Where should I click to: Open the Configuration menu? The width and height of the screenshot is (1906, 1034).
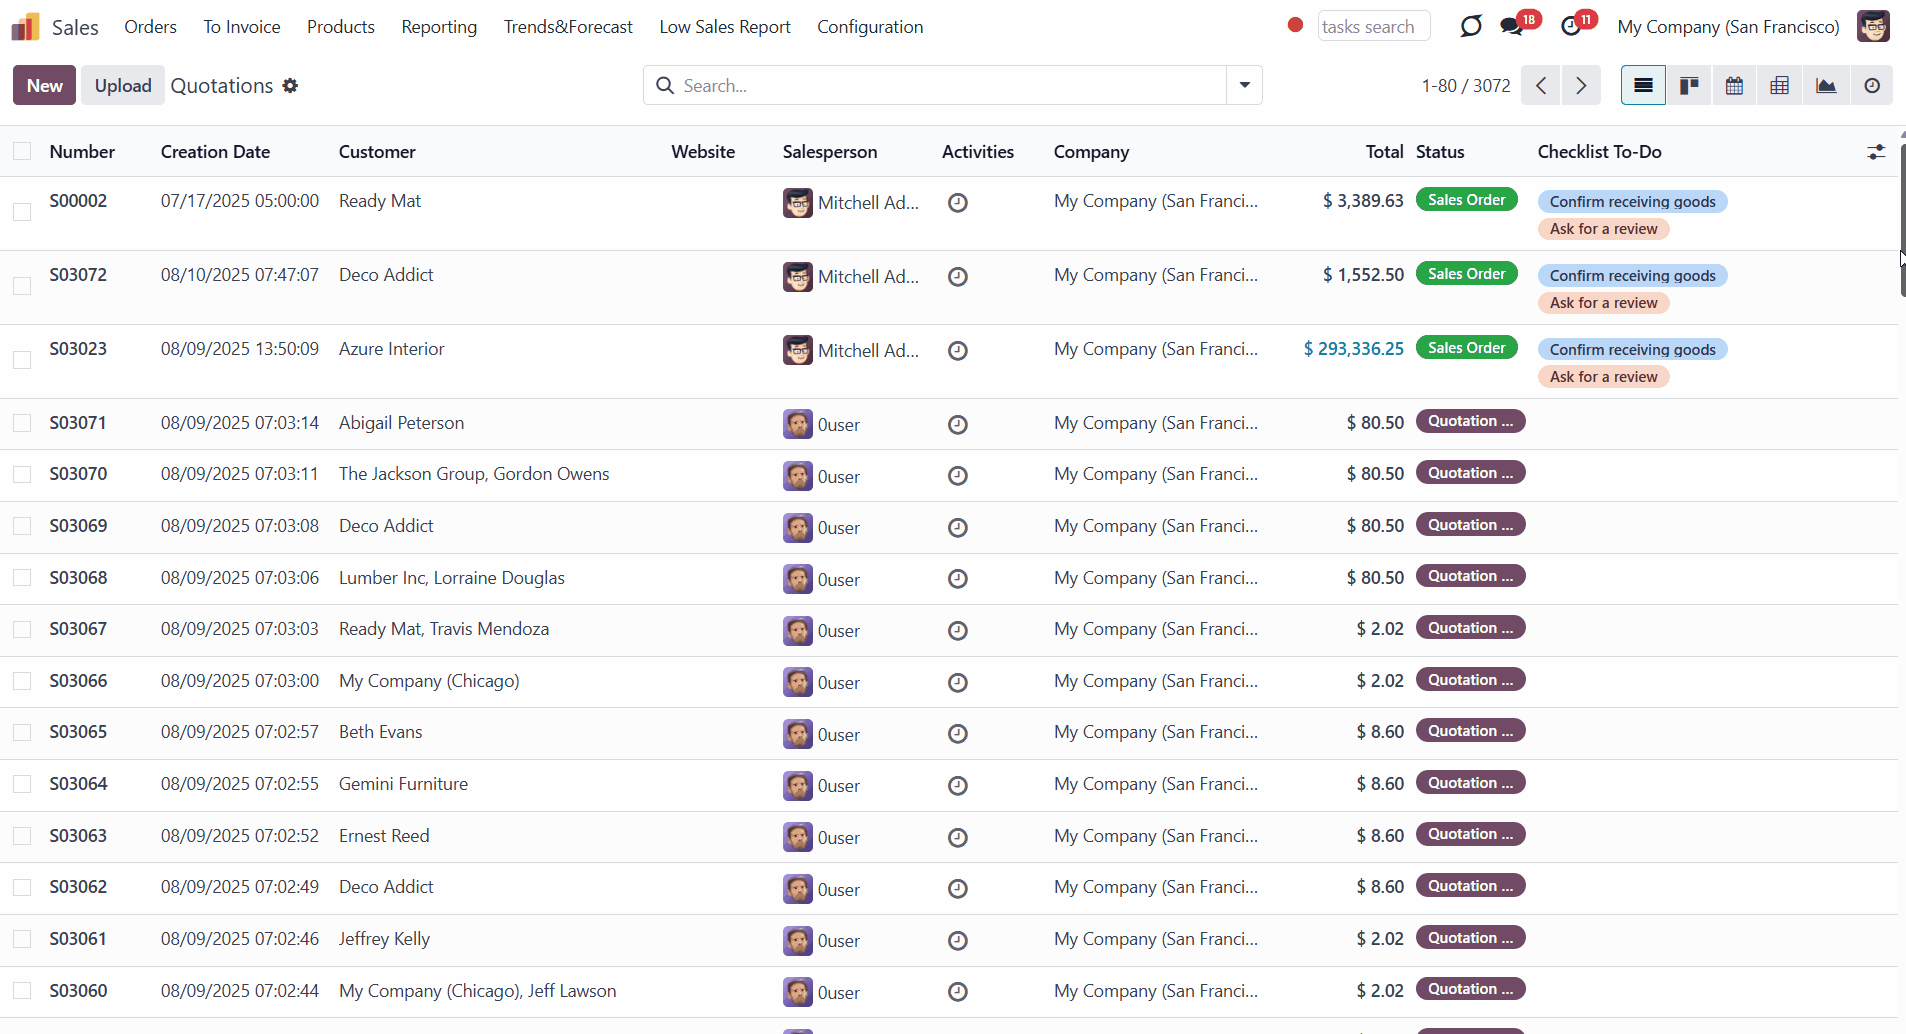point(870,27)
